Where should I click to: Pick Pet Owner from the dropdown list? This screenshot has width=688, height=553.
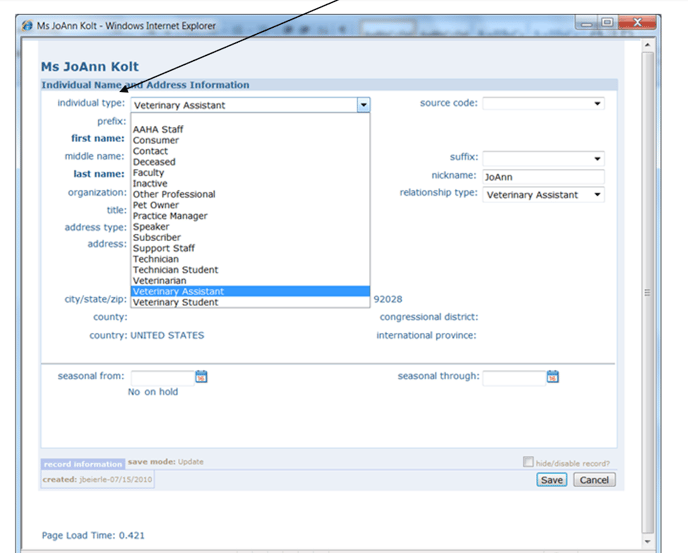pos(157,205)
